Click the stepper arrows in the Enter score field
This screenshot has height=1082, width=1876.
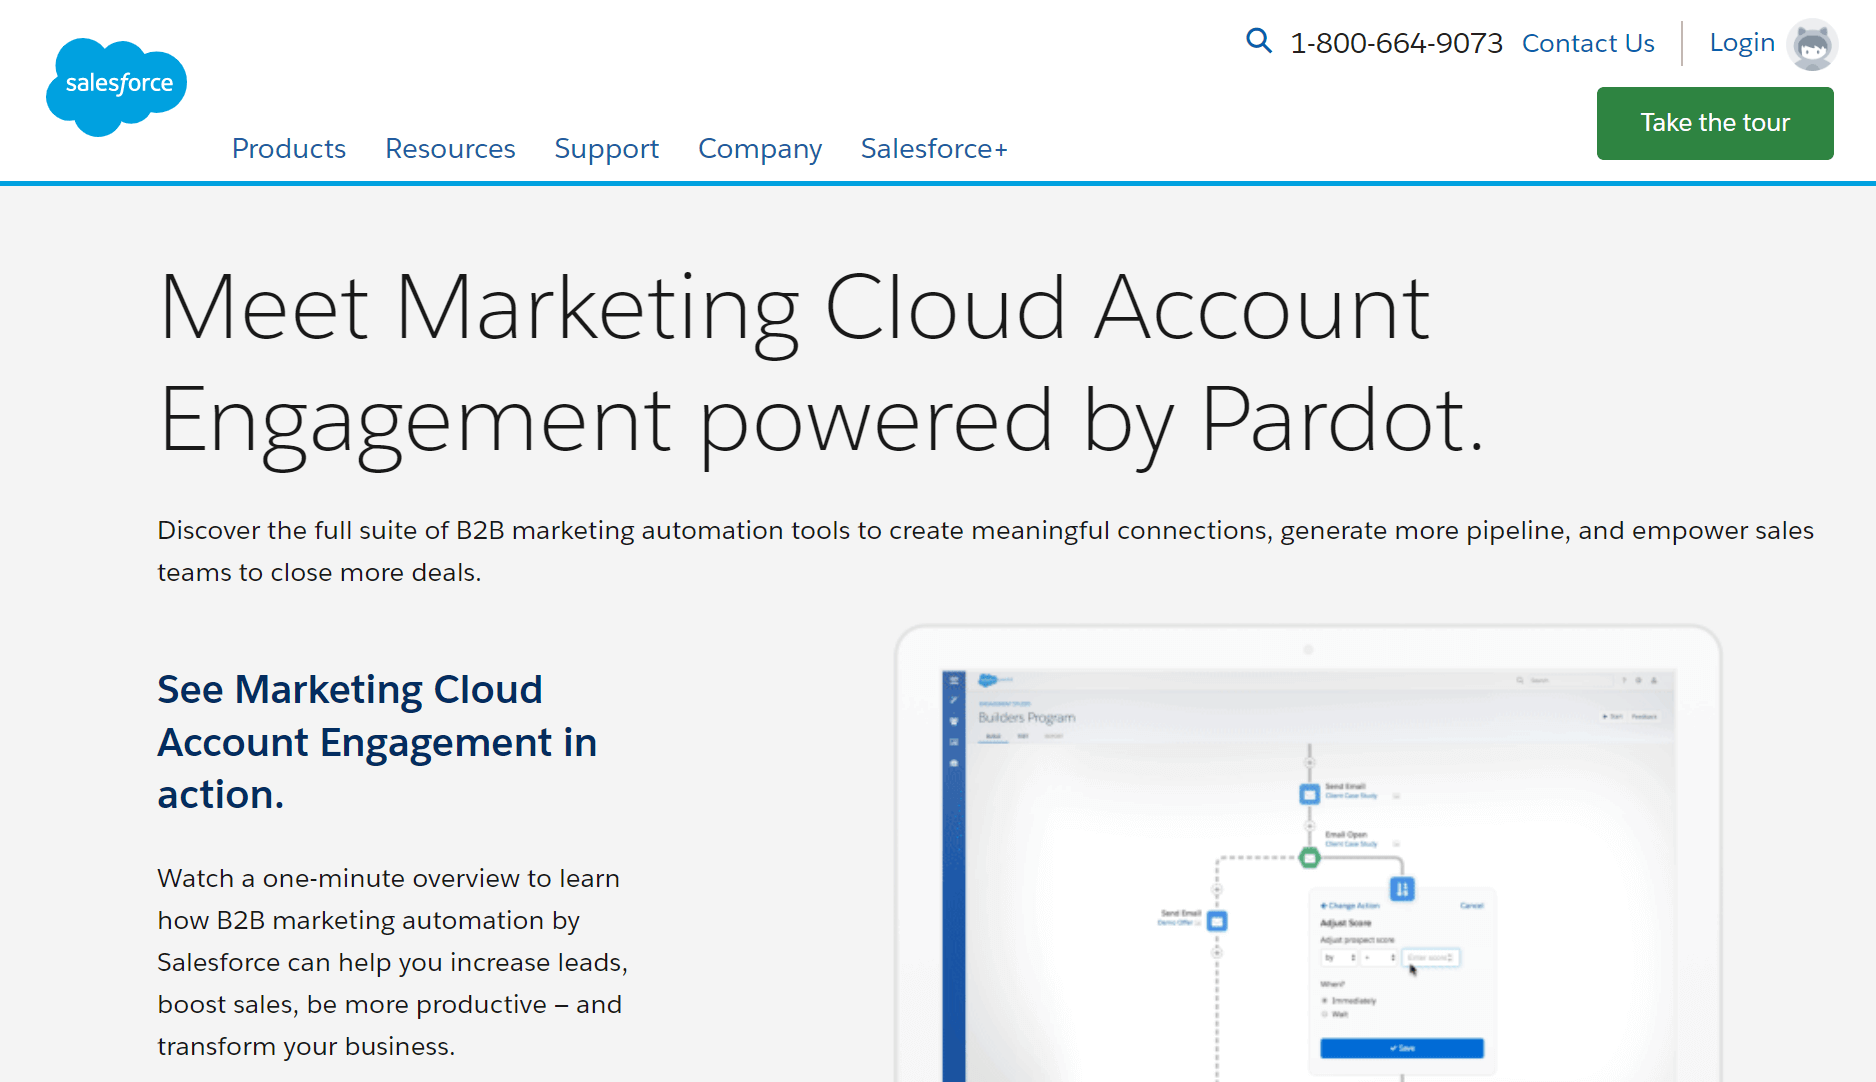tap(1450, 957)
